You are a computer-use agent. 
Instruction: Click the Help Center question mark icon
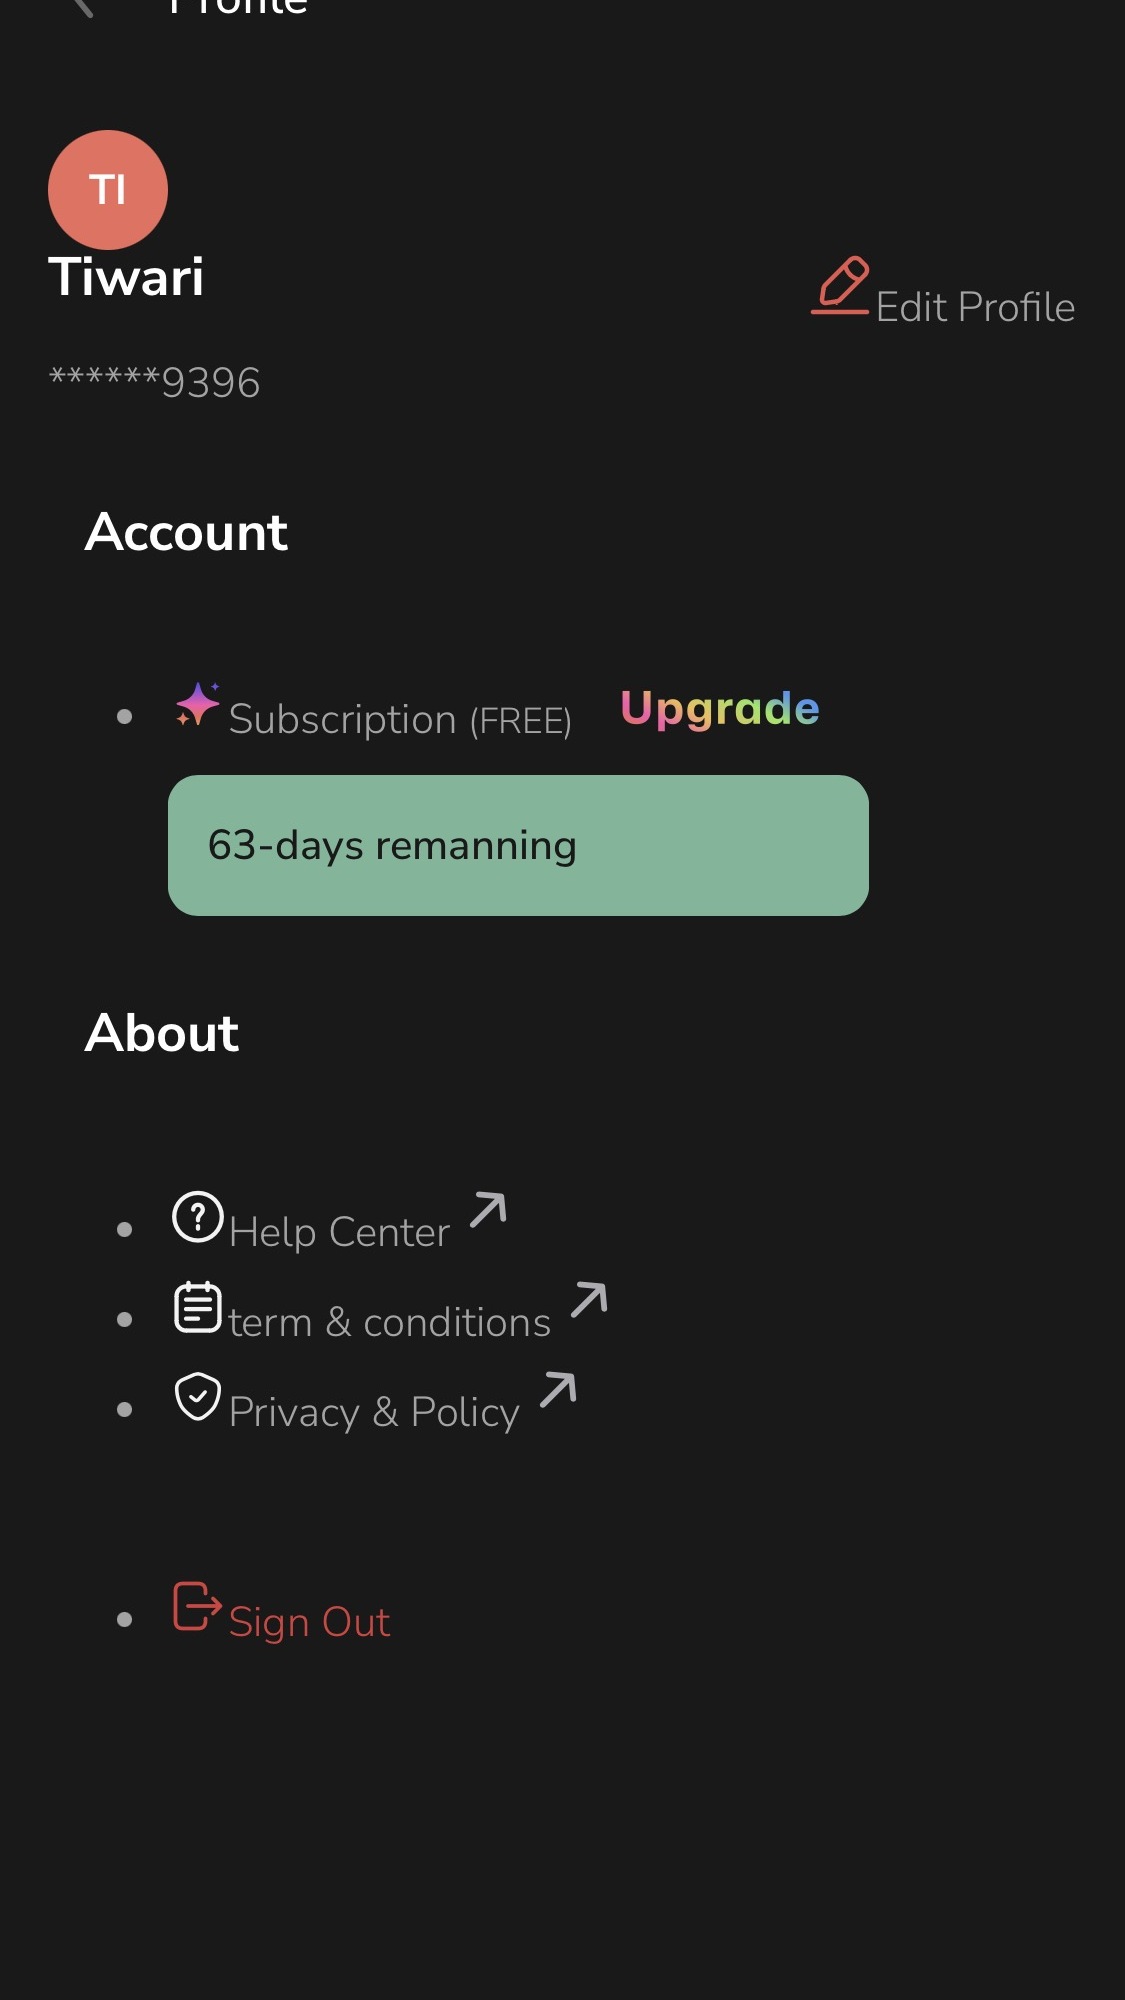198,1217
